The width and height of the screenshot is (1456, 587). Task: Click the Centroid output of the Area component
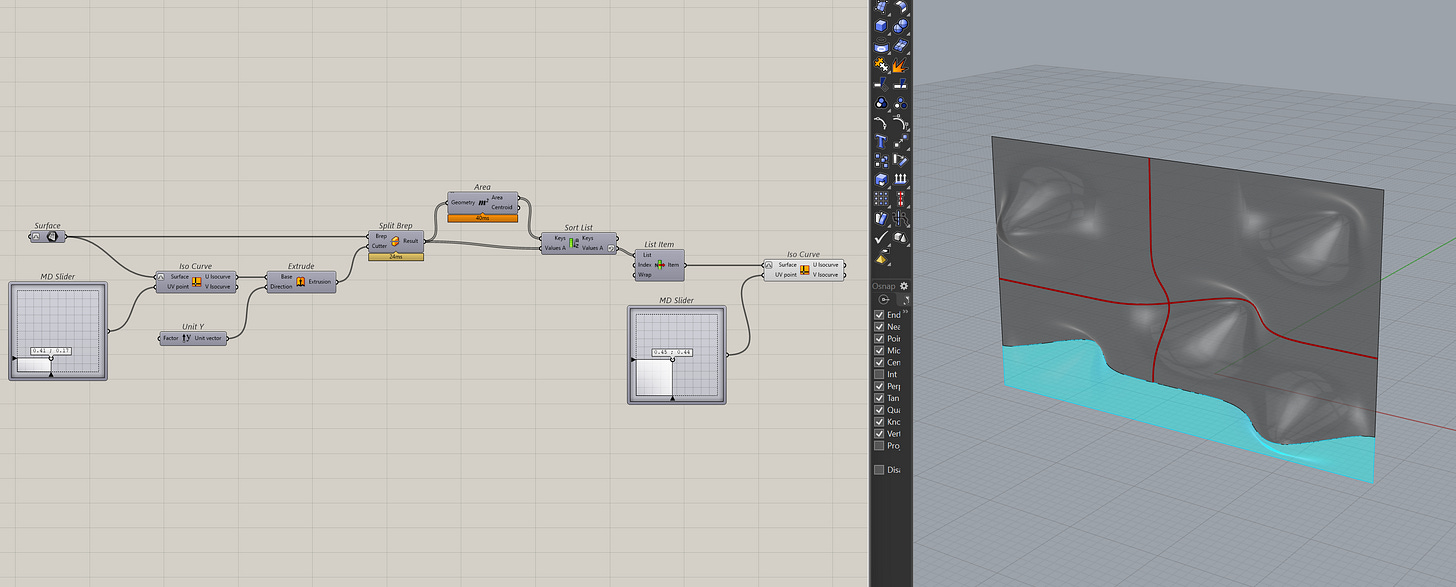502,207
